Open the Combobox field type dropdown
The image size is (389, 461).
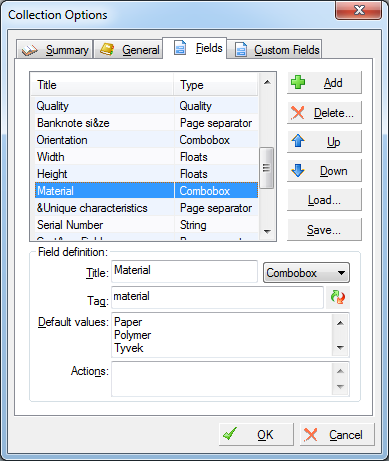click(x=306, y=273)
